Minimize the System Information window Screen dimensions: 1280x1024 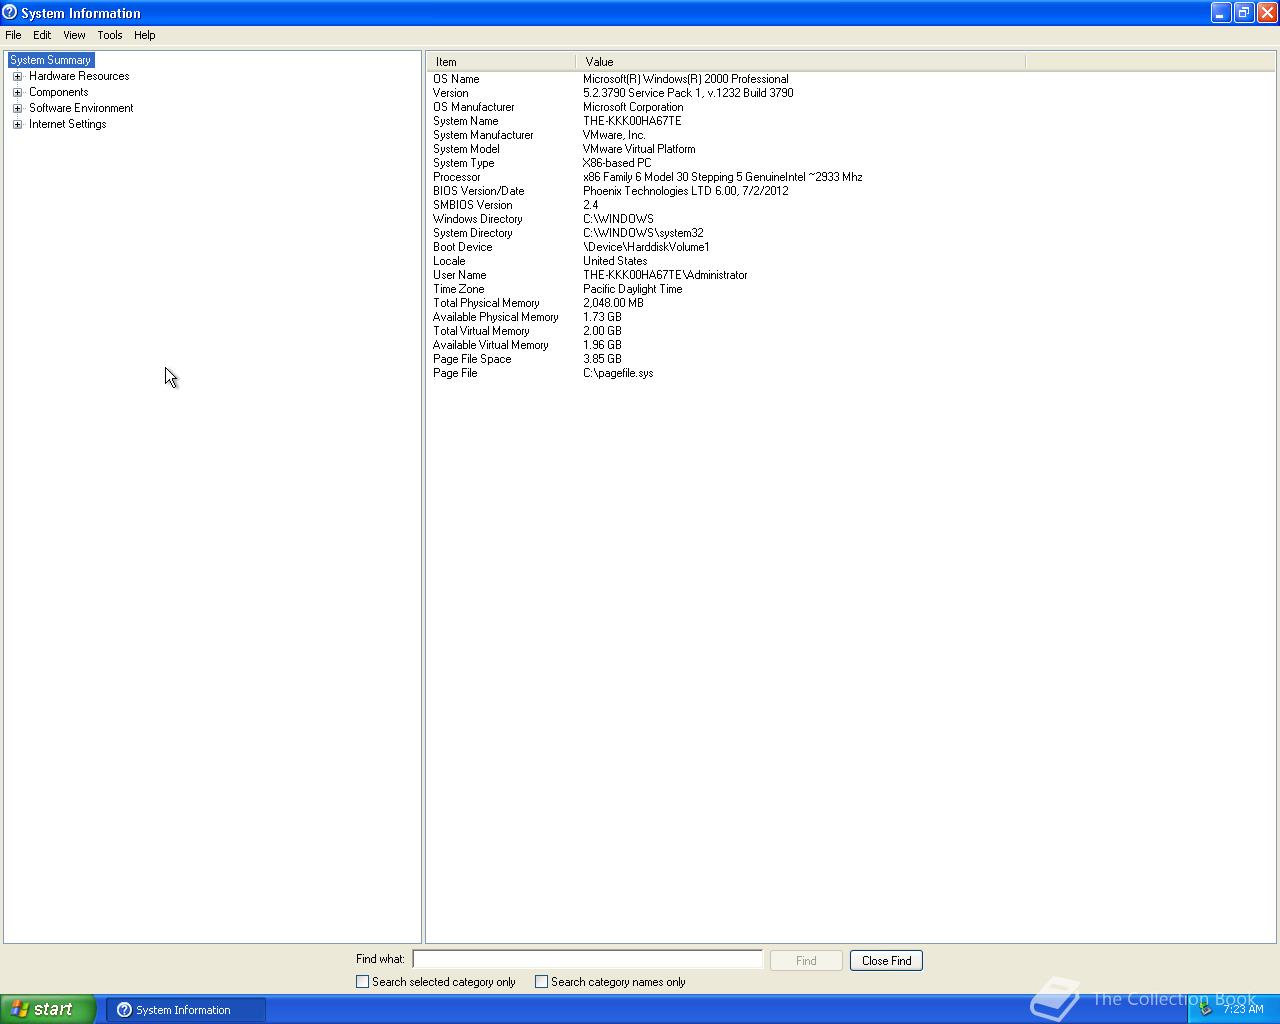coord(1221,13)
